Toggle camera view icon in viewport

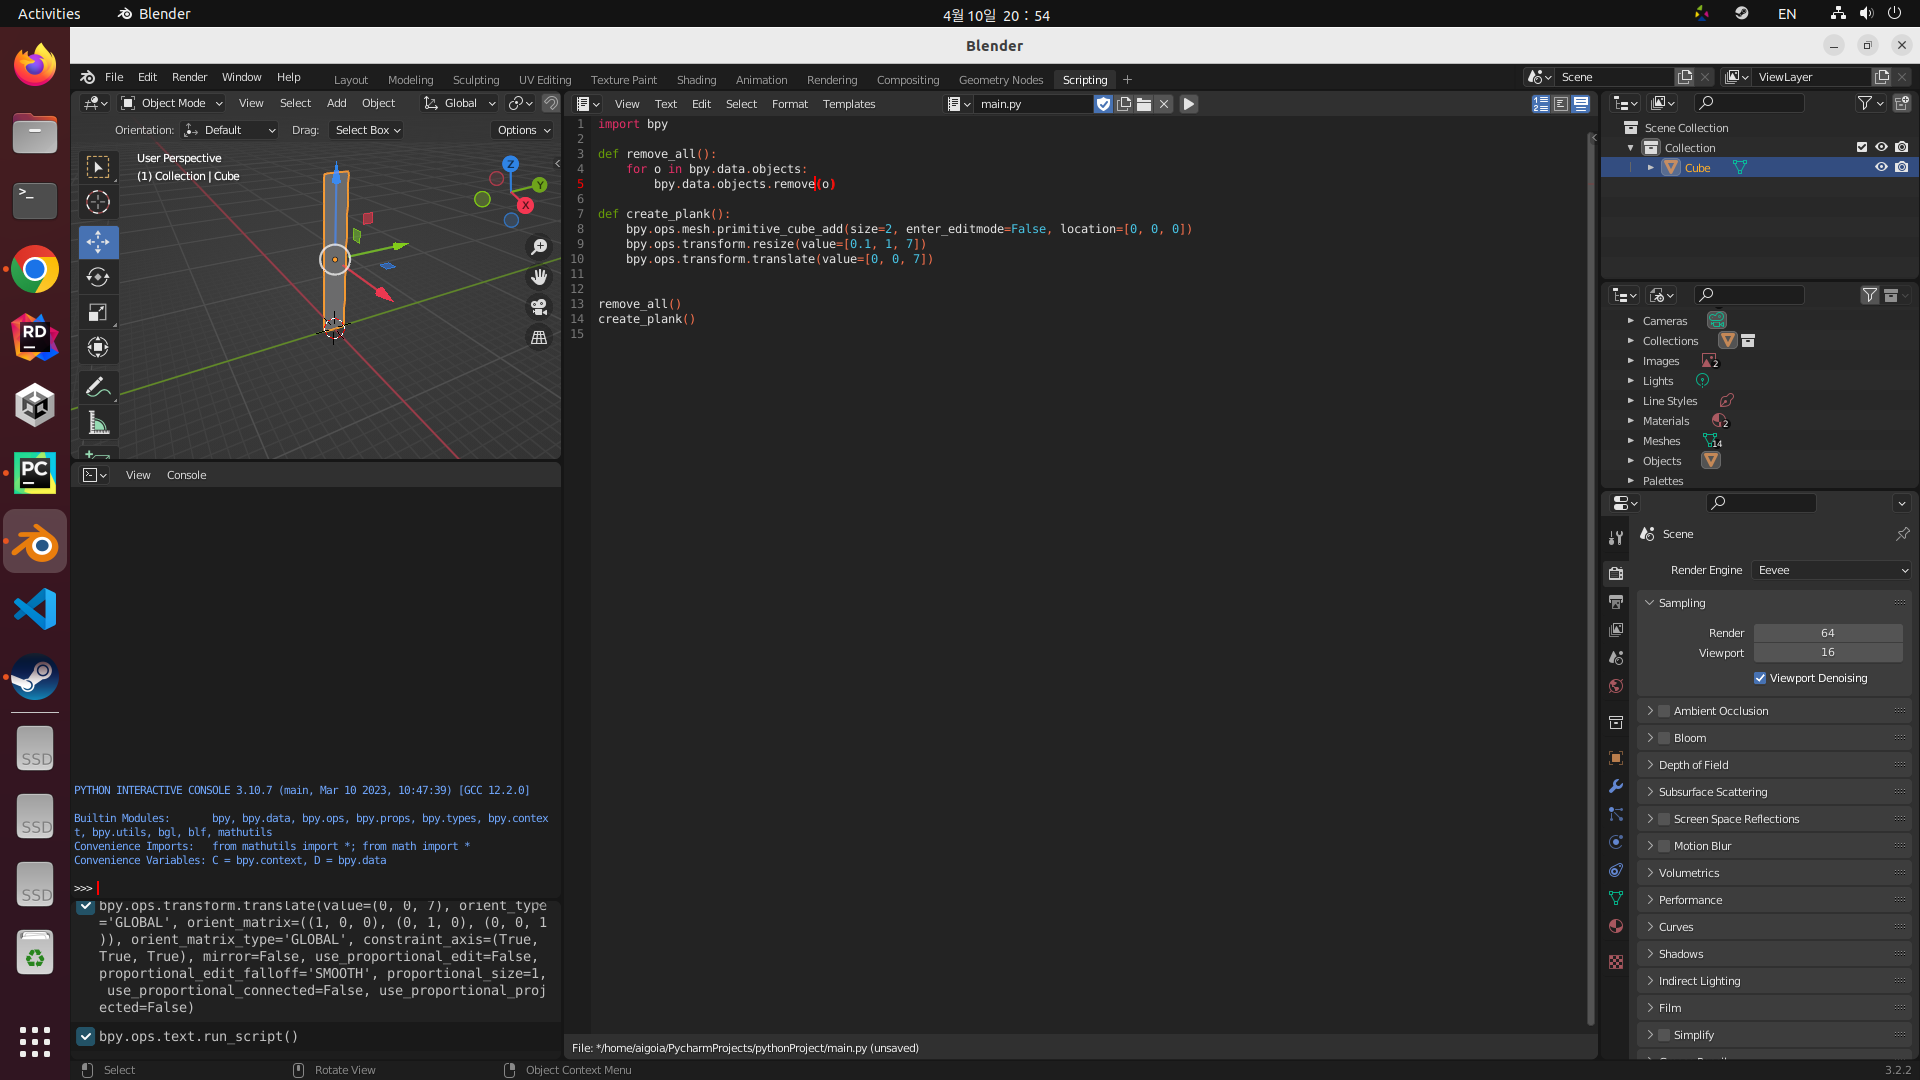pos(539,307)
